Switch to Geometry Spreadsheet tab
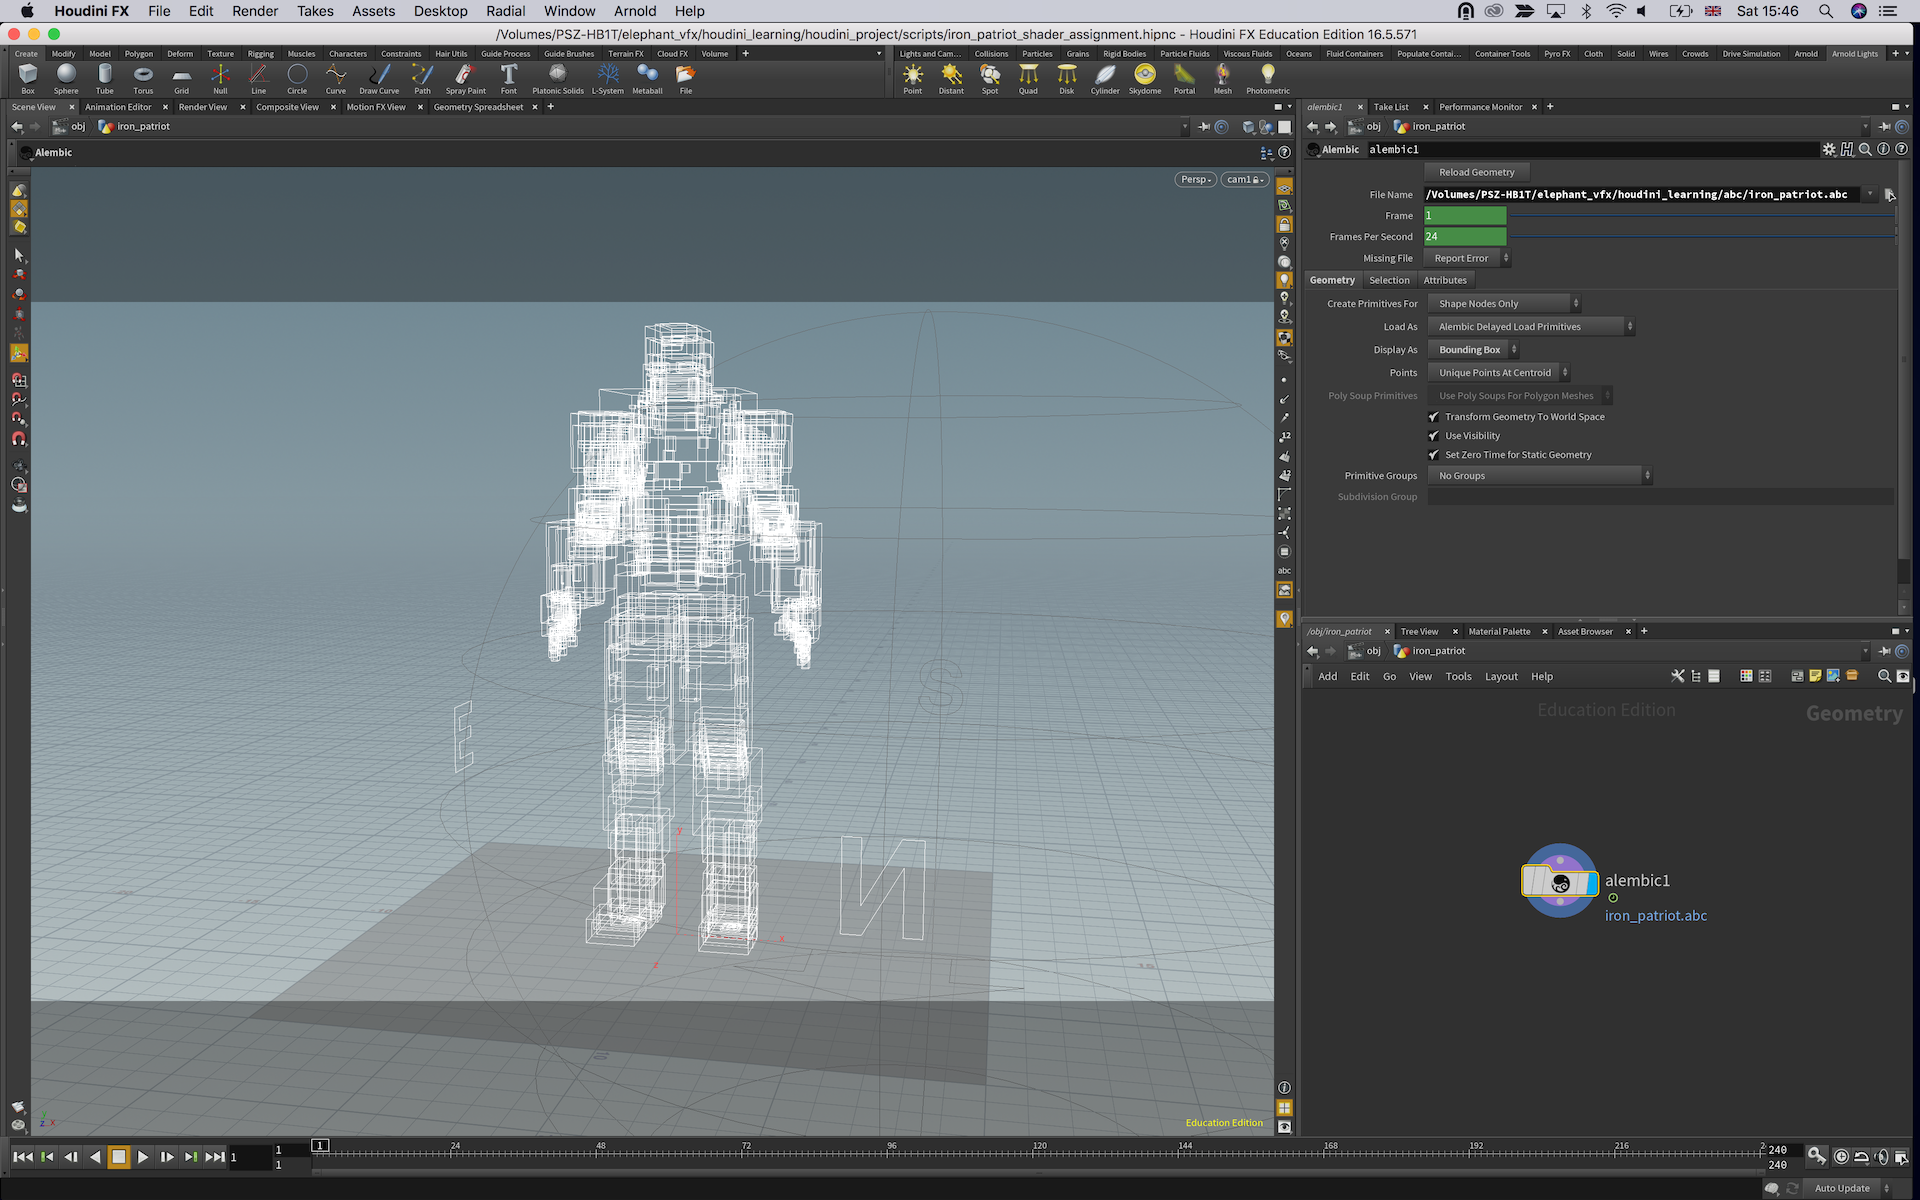This screenshot has height=1200, width=1920. (x=478, y=107)
